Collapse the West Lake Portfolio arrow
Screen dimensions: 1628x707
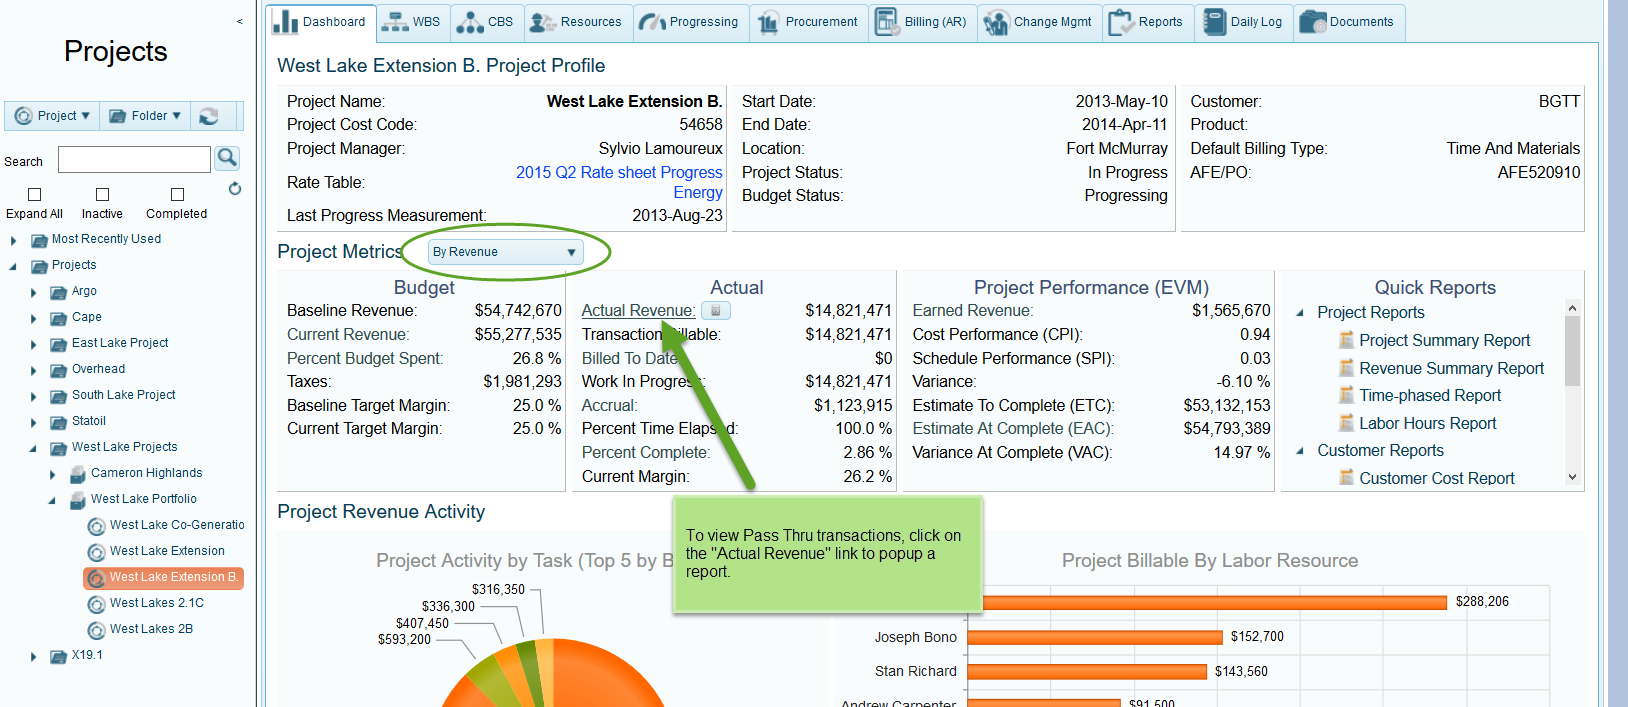coord(52,500)
